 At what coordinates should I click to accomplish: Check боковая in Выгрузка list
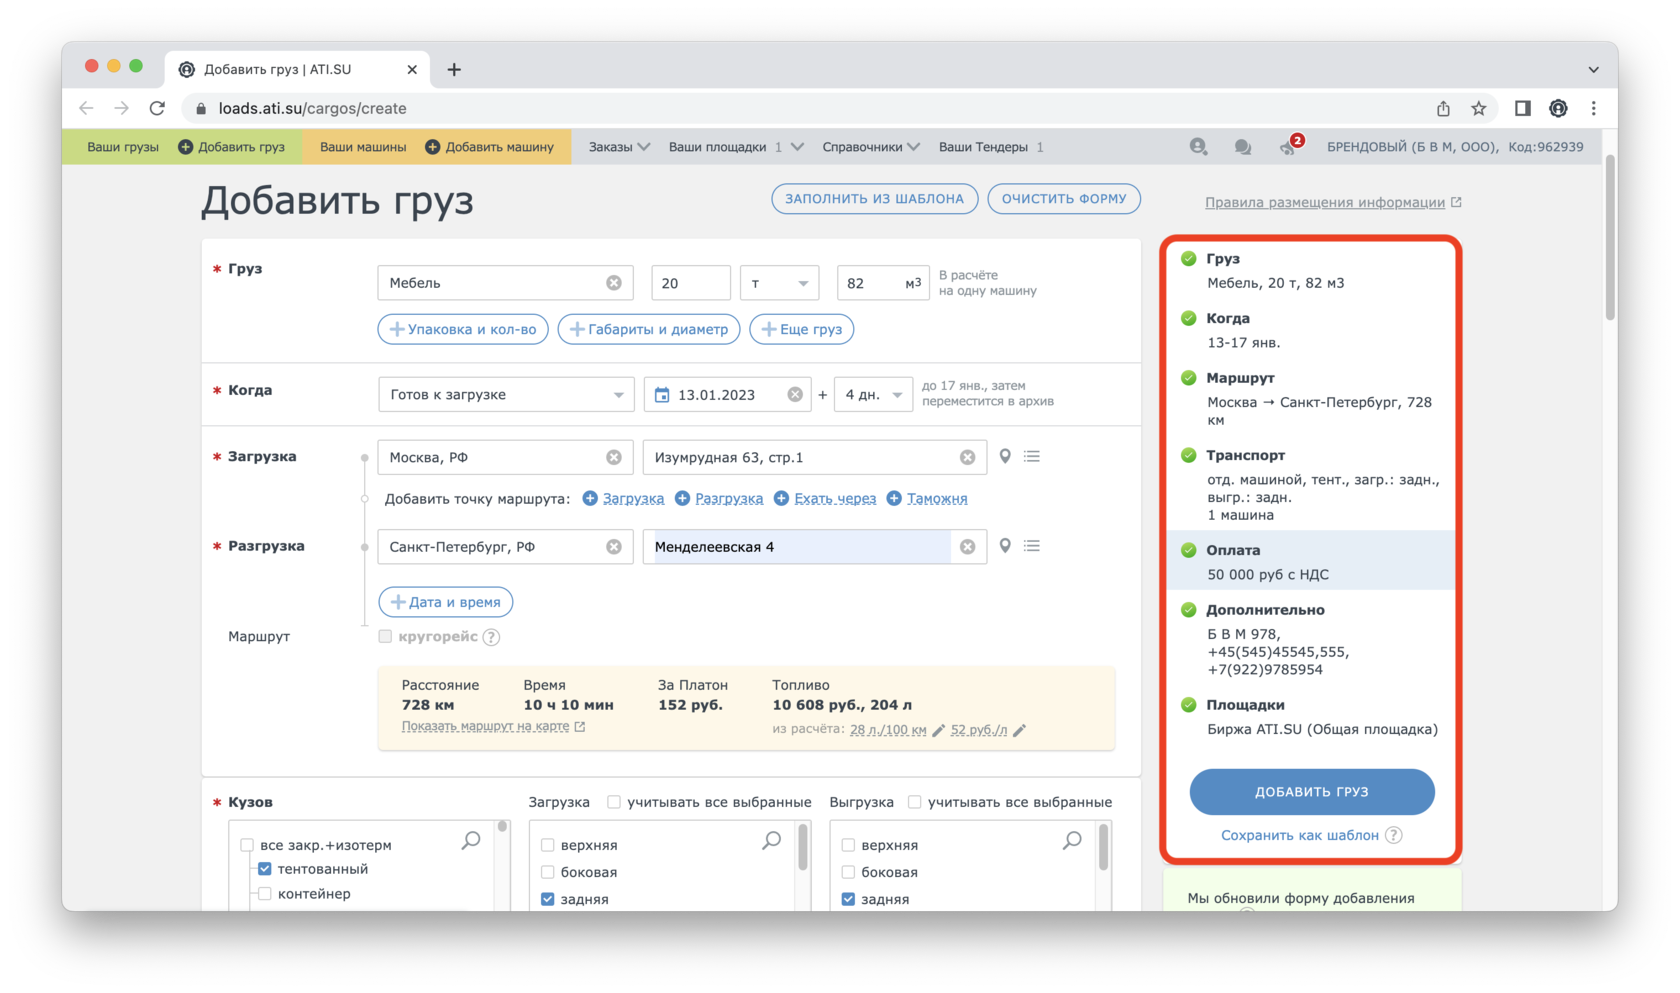848,872
